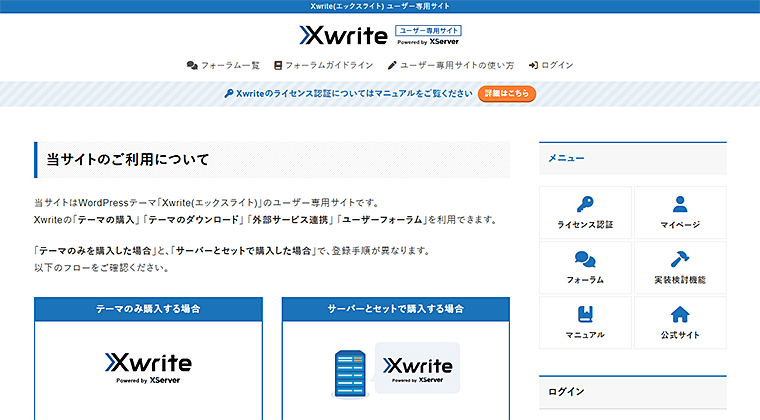Click the book icon beside フォーラムガイドライン

(x=278, y=65)
